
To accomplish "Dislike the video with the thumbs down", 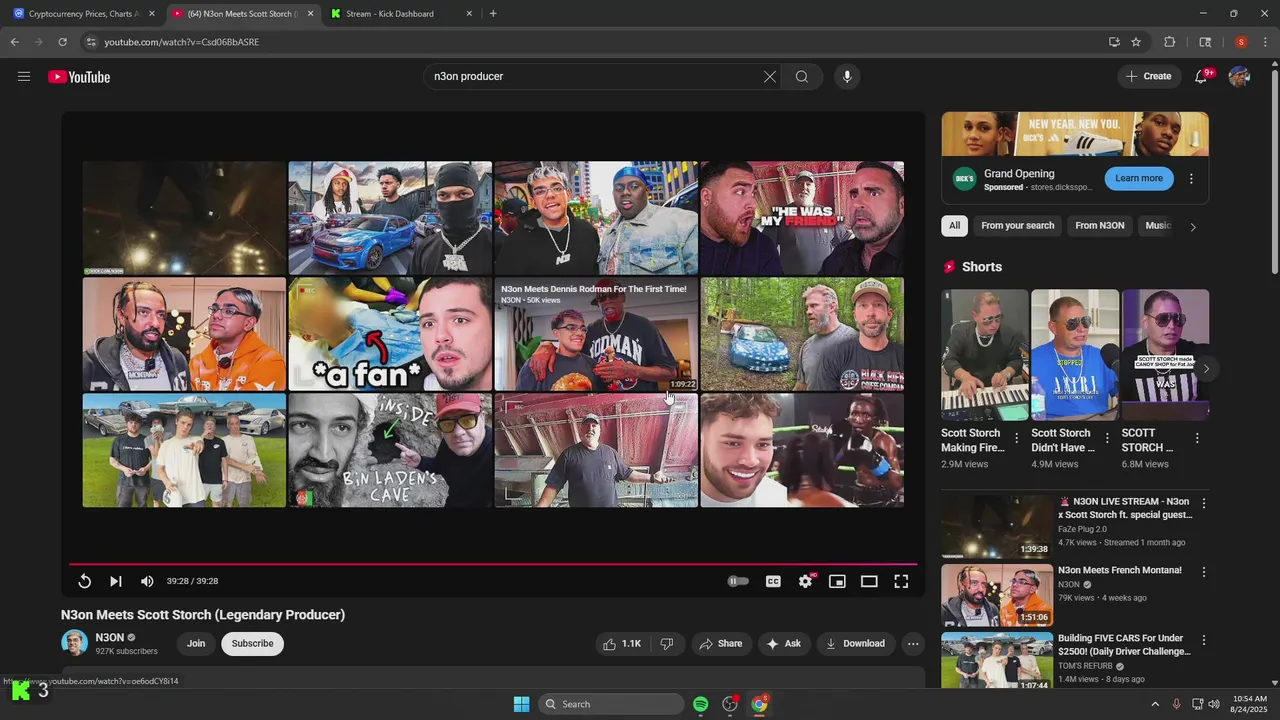I will pyautogui.click(x=667, y=644).
